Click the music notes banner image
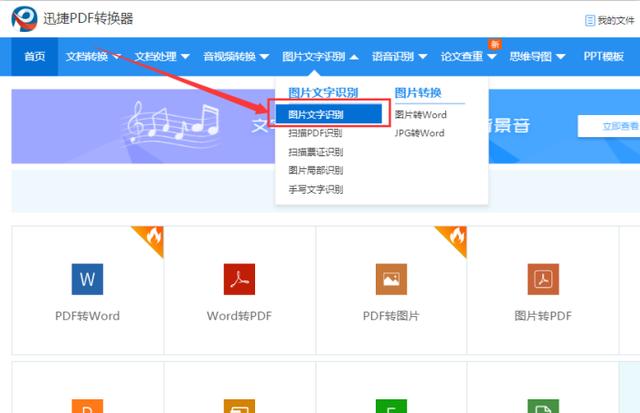The height and width of the screenshot is (413, 640). [x=173, y=124]
